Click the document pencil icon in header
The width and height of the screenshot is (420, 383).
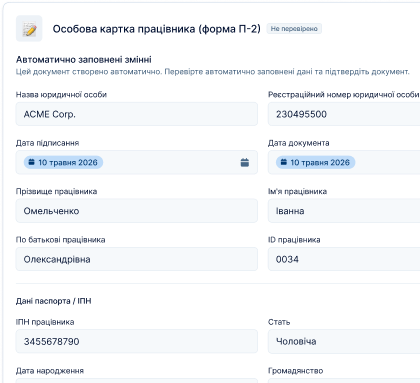pyautogui.click(x=29, y=29)
